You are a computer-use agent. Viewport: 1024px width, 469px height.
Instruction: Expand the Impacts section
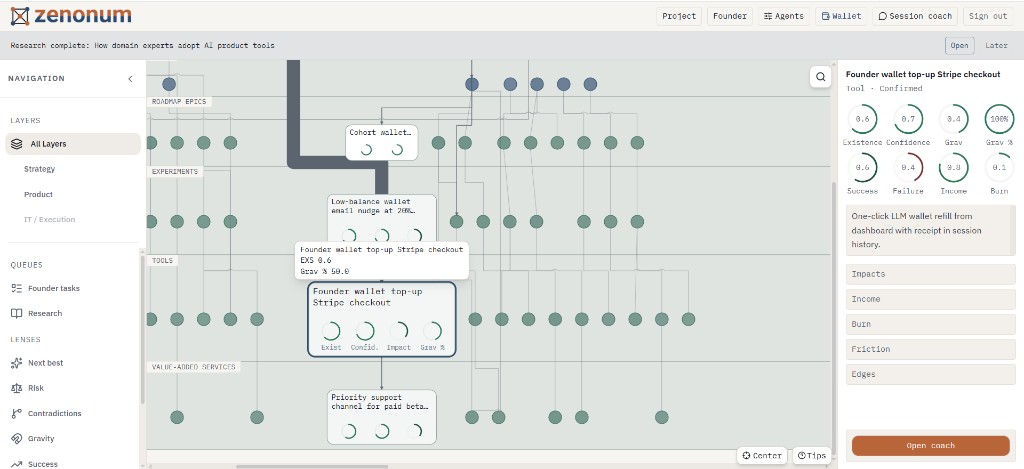click(931, 274)
